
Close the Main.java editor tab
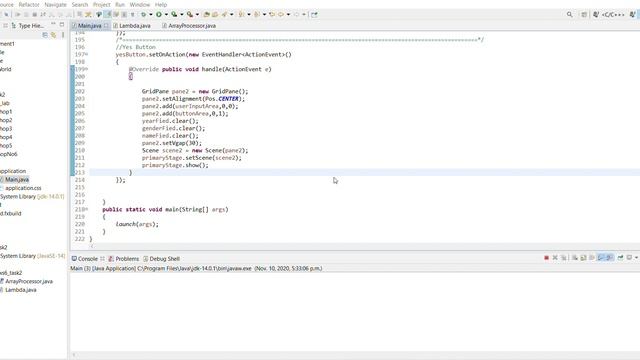(106, 25)
